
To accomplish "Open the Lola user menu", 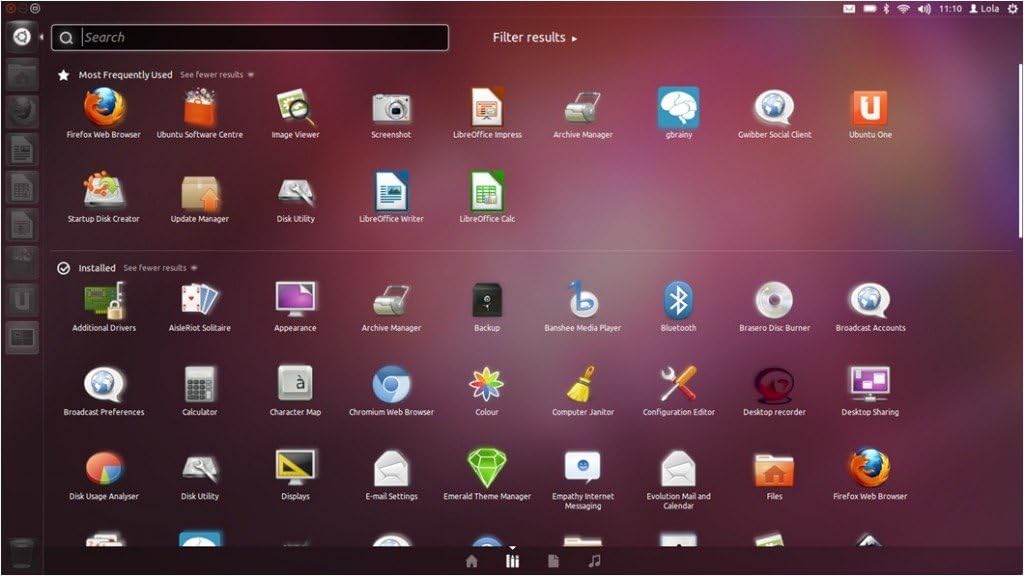I will click(x=984, y=8).
